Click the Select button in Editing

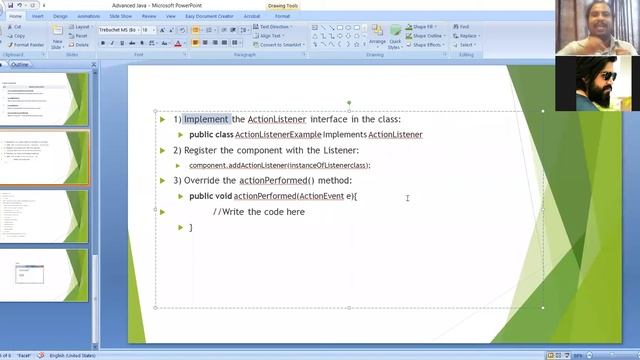[465, 44]
